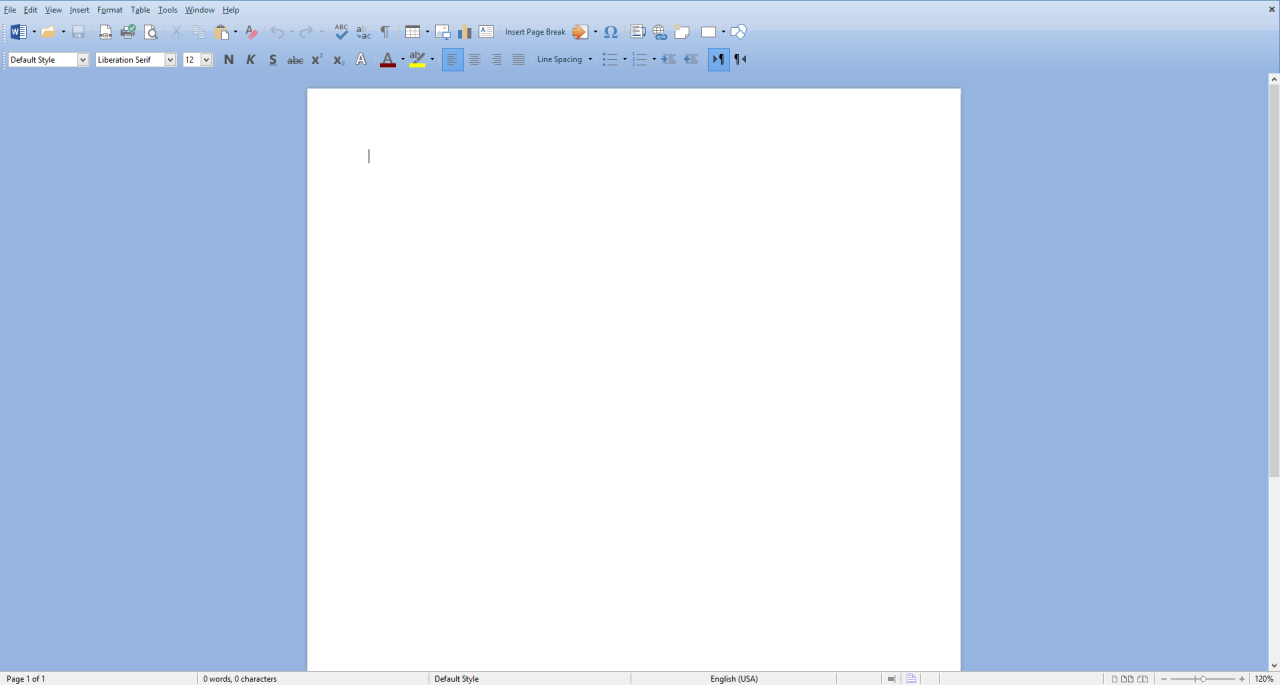
Task: Click the Insert Footnote icon
Action: (638, 32)
